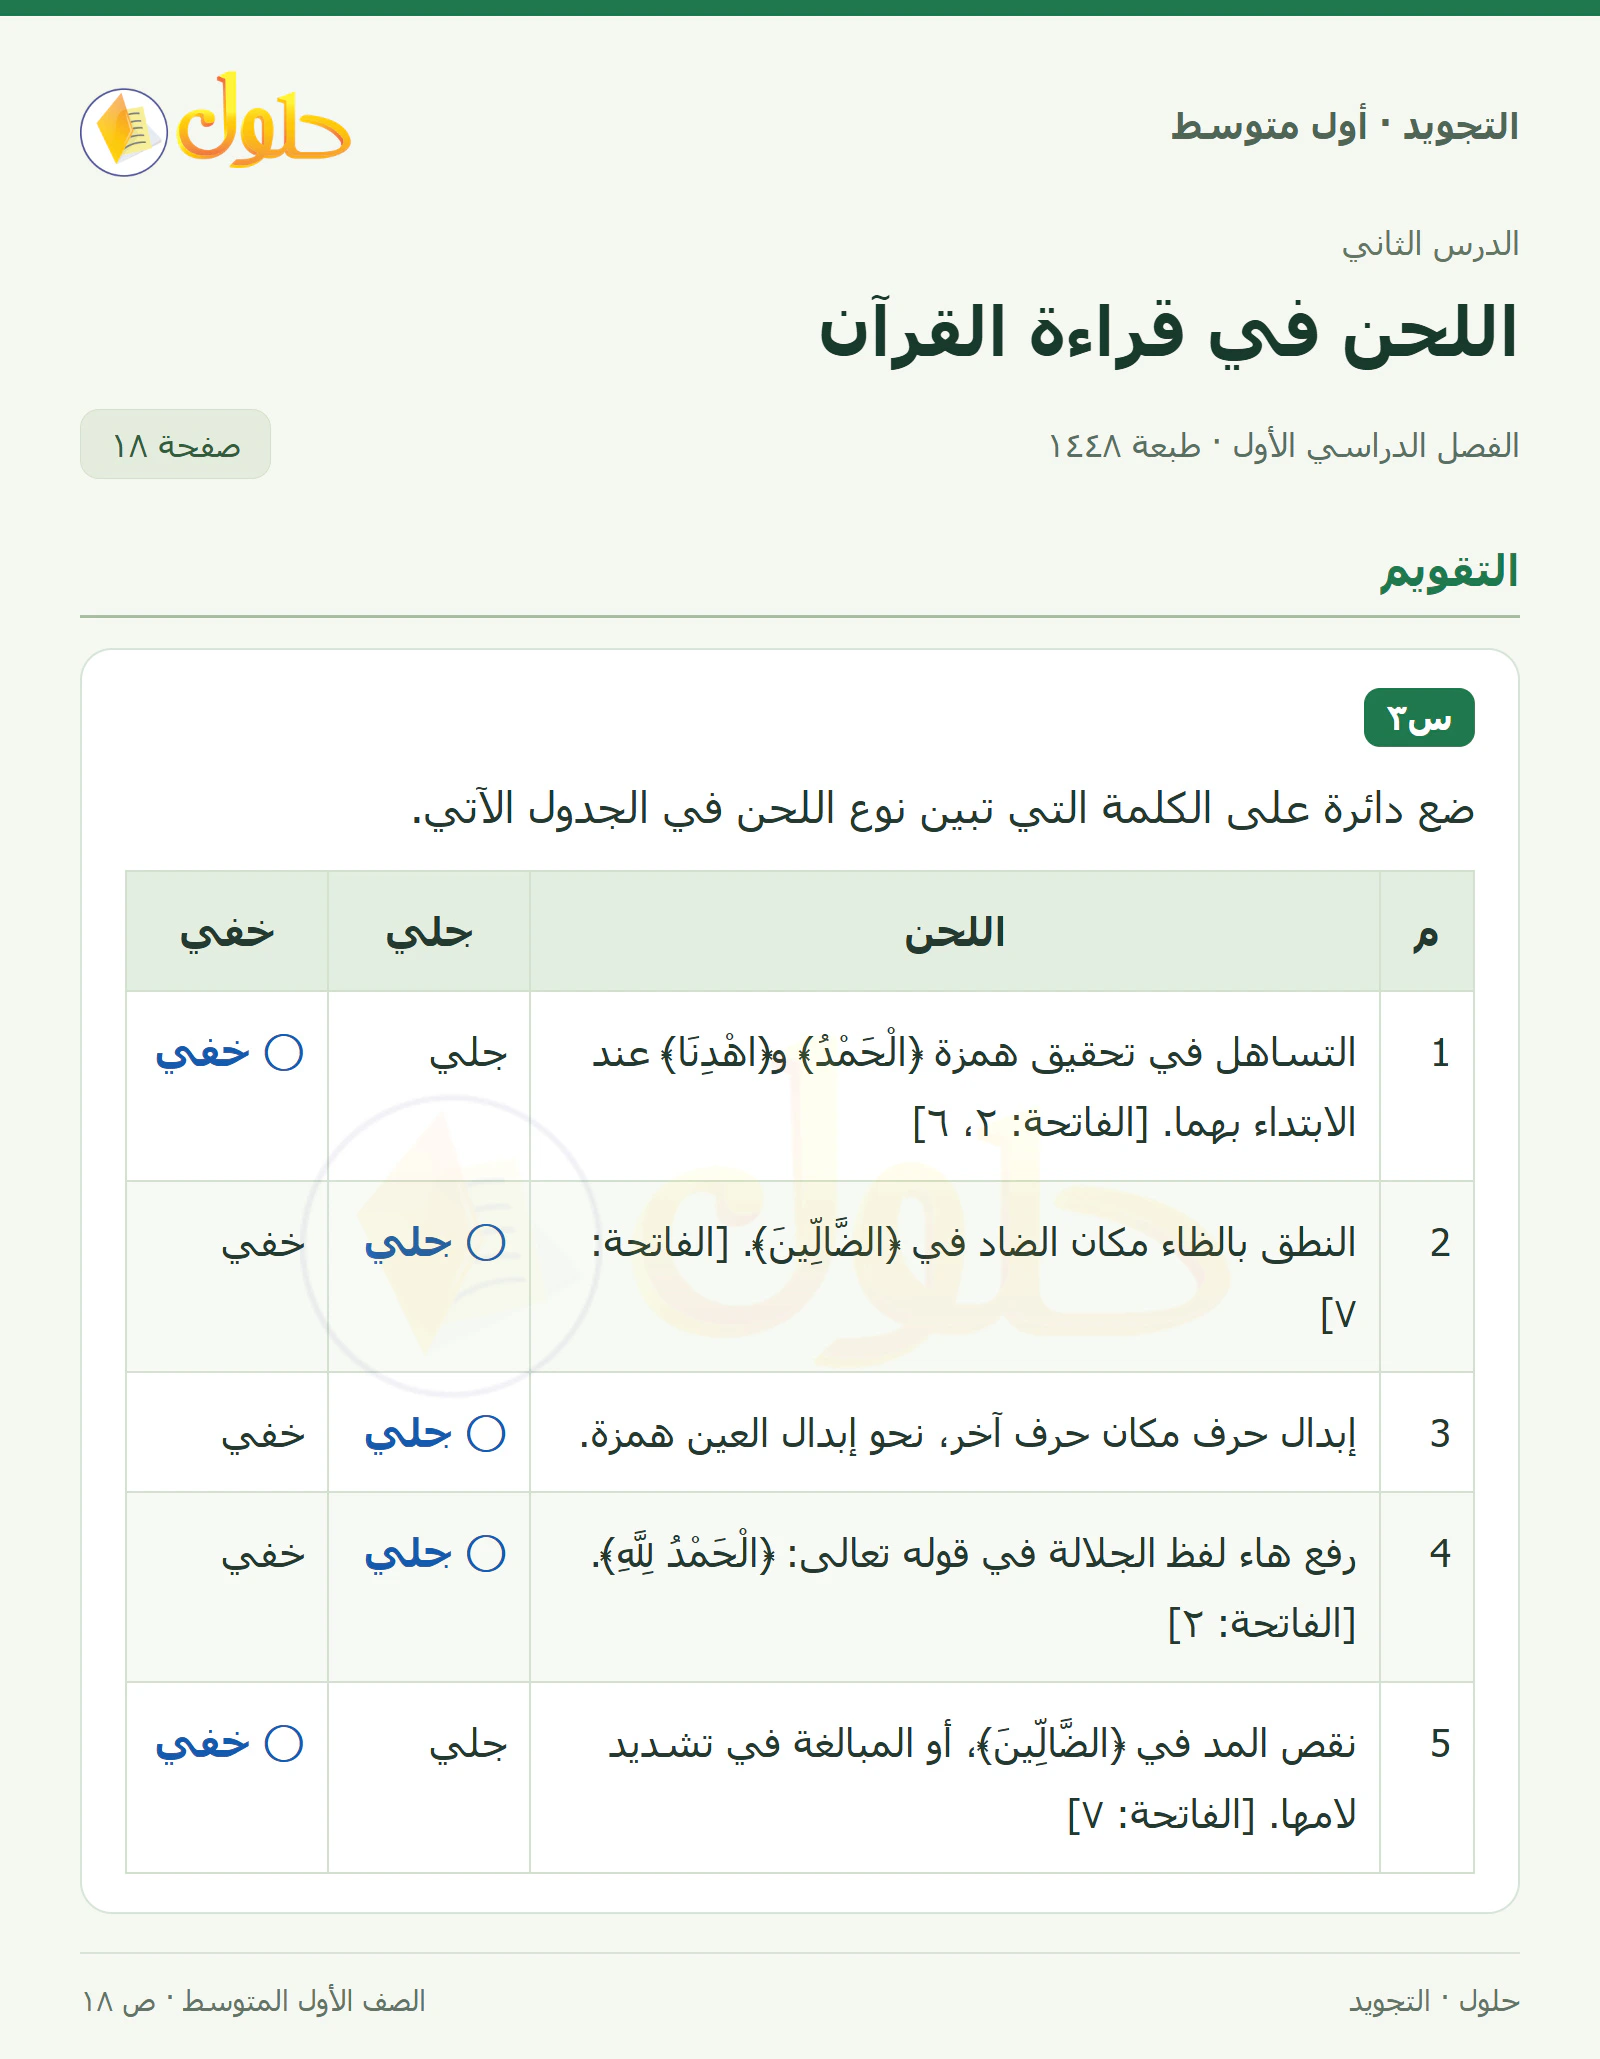This screenshot has height=2059, width=1600.
Task: Click the خفي column header
Action: click(227, 932)
